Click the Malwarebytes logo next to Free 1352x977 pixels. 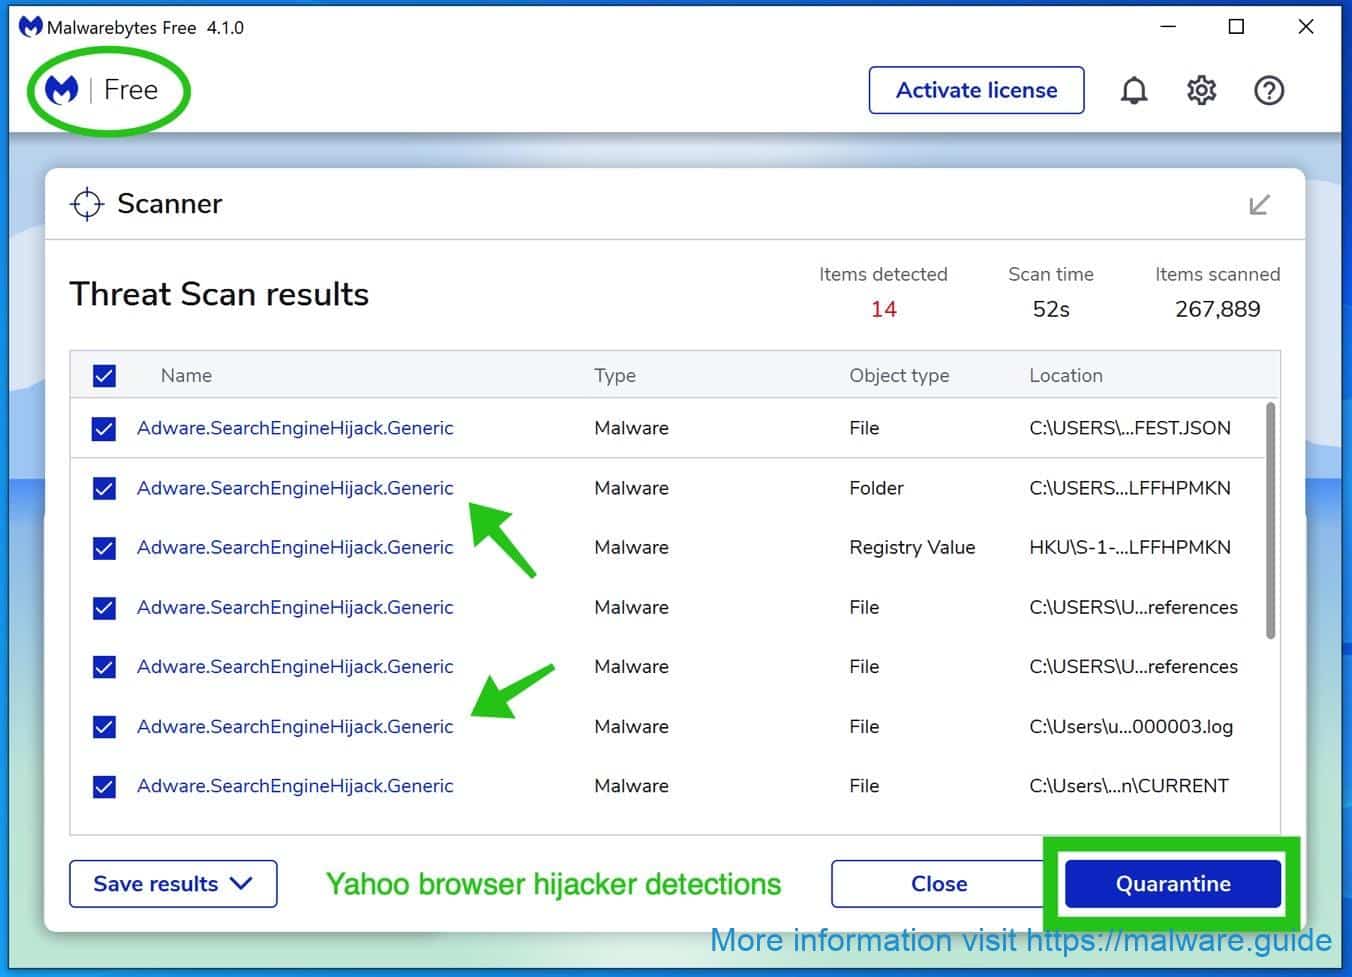(x=62, y=90)
